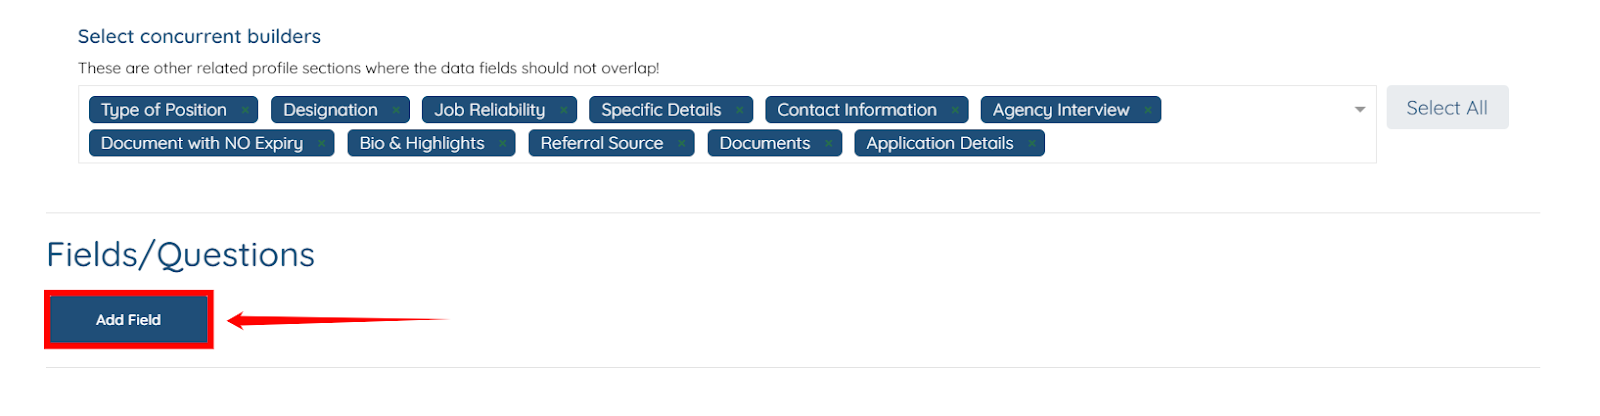
Task: Click the Add Field button
Action: pyautogui.click(x=128, y=320)
